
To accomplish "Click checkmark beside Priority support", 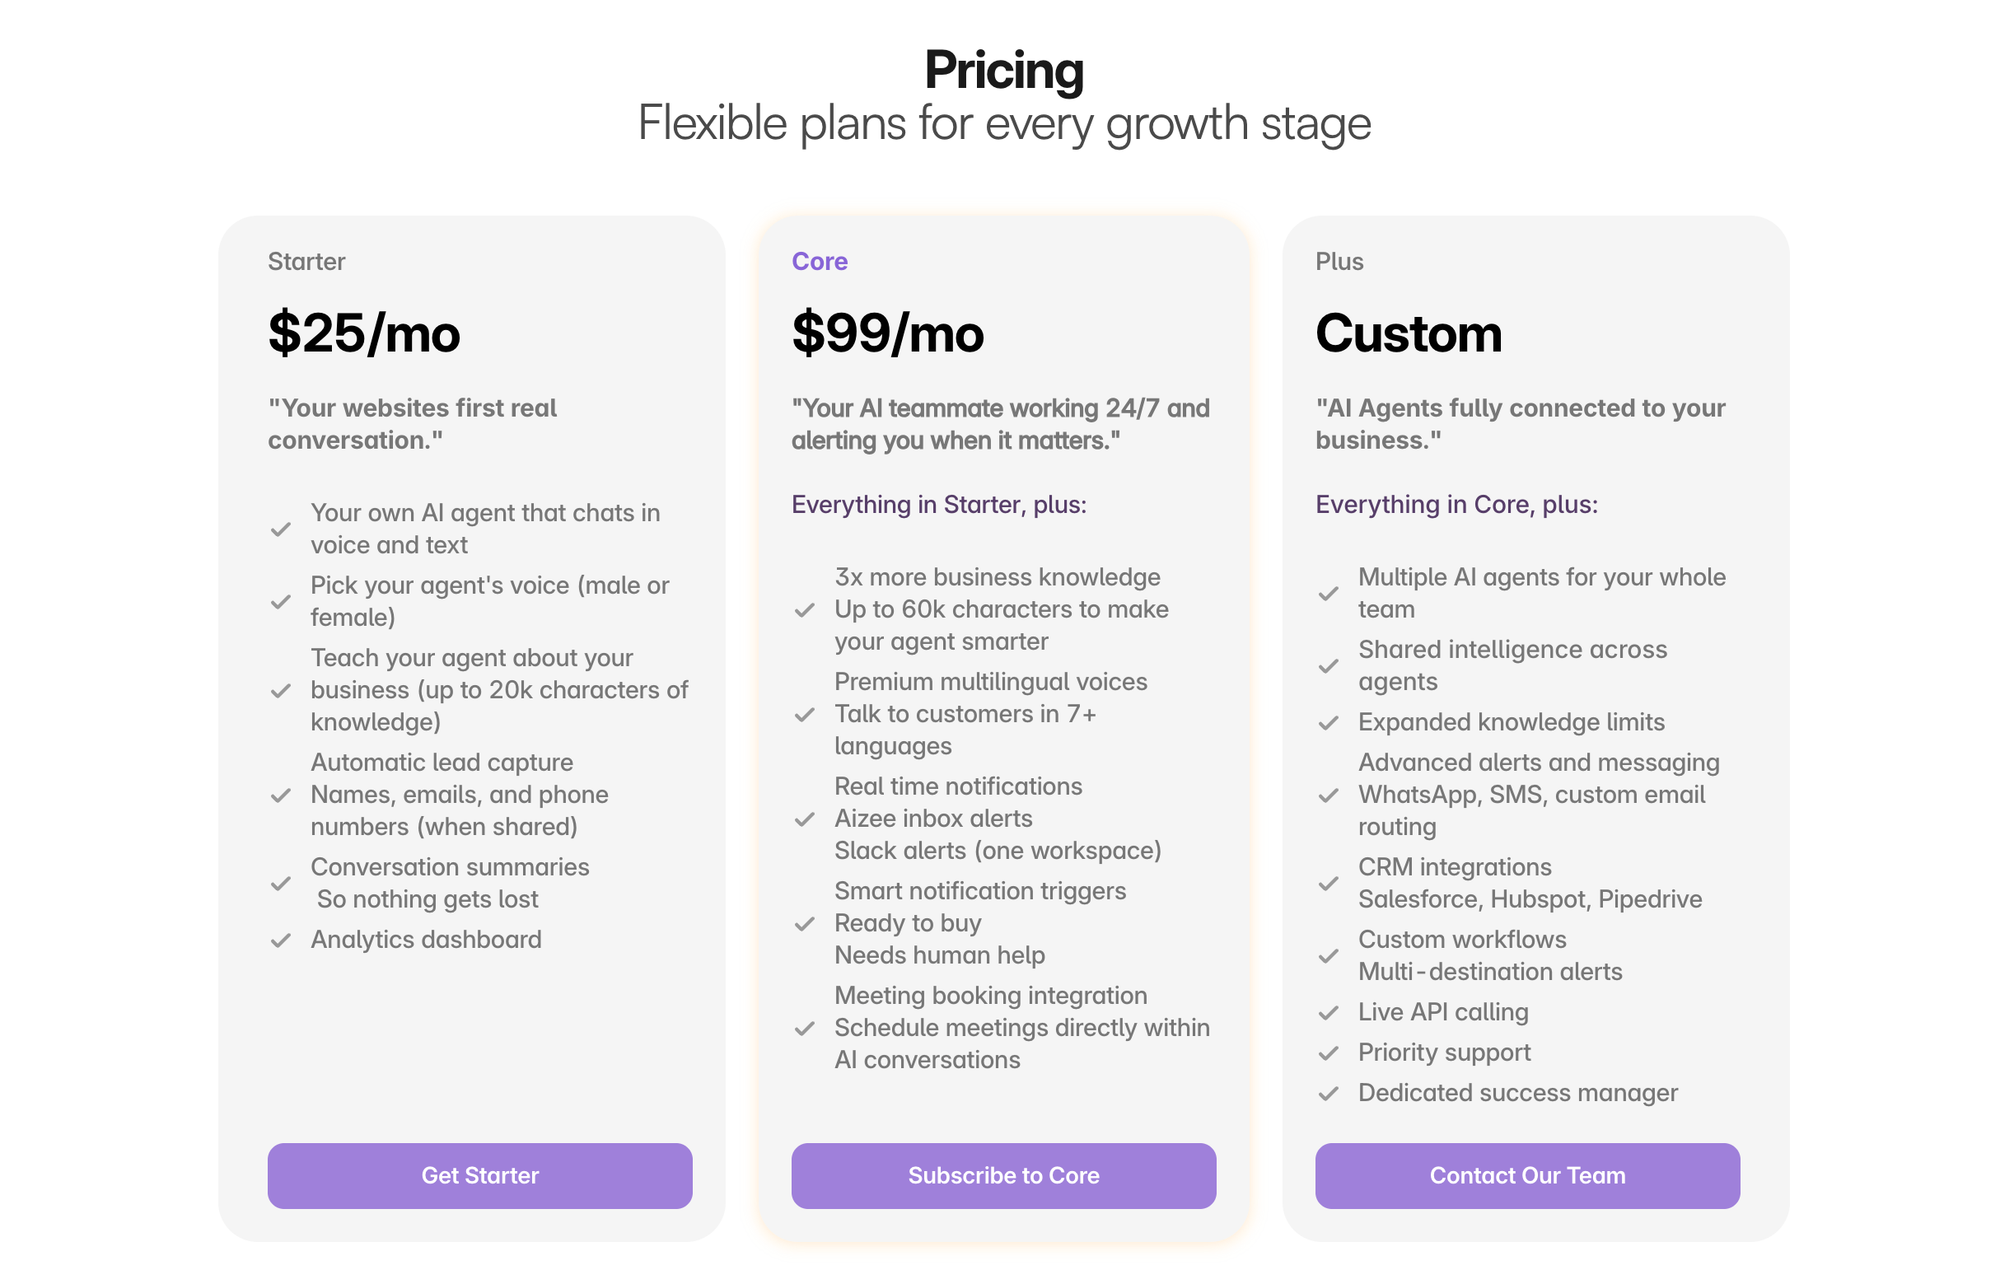I will click(1328, 1053).
